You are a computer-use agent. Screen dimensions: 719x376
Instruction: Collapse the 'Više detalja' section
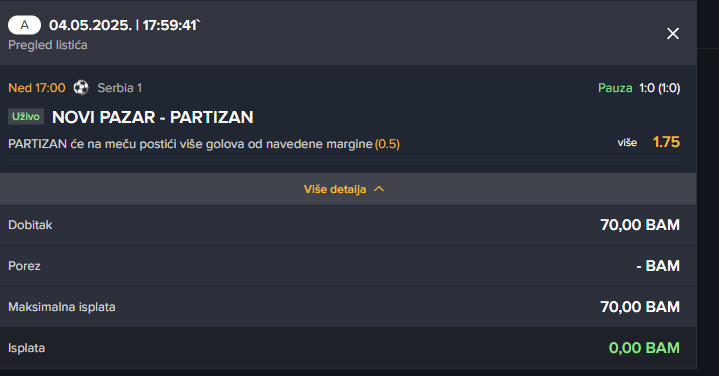point(344,189)
